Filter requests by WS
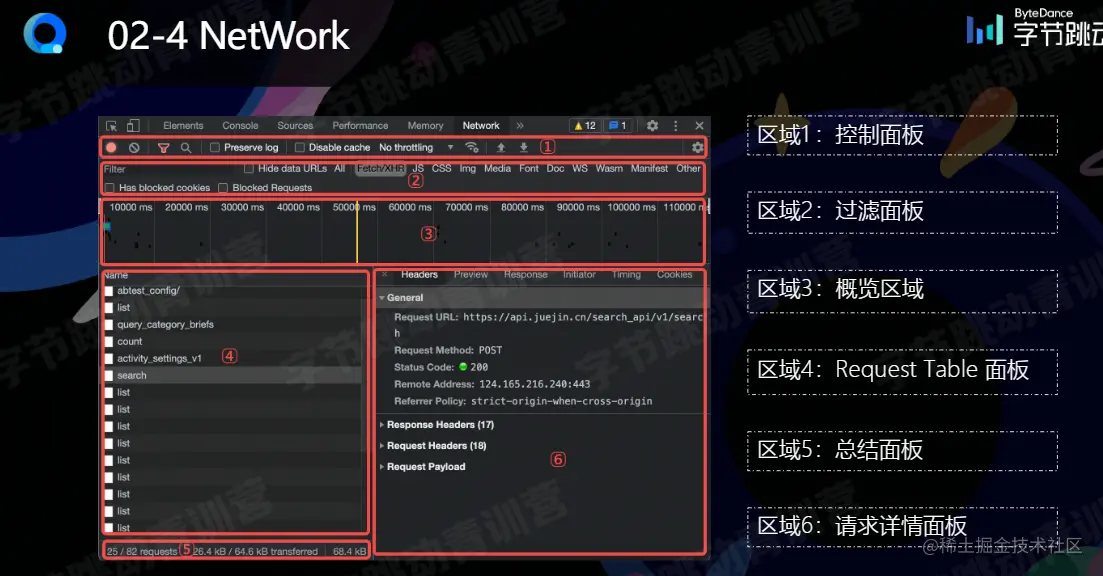 580,169
